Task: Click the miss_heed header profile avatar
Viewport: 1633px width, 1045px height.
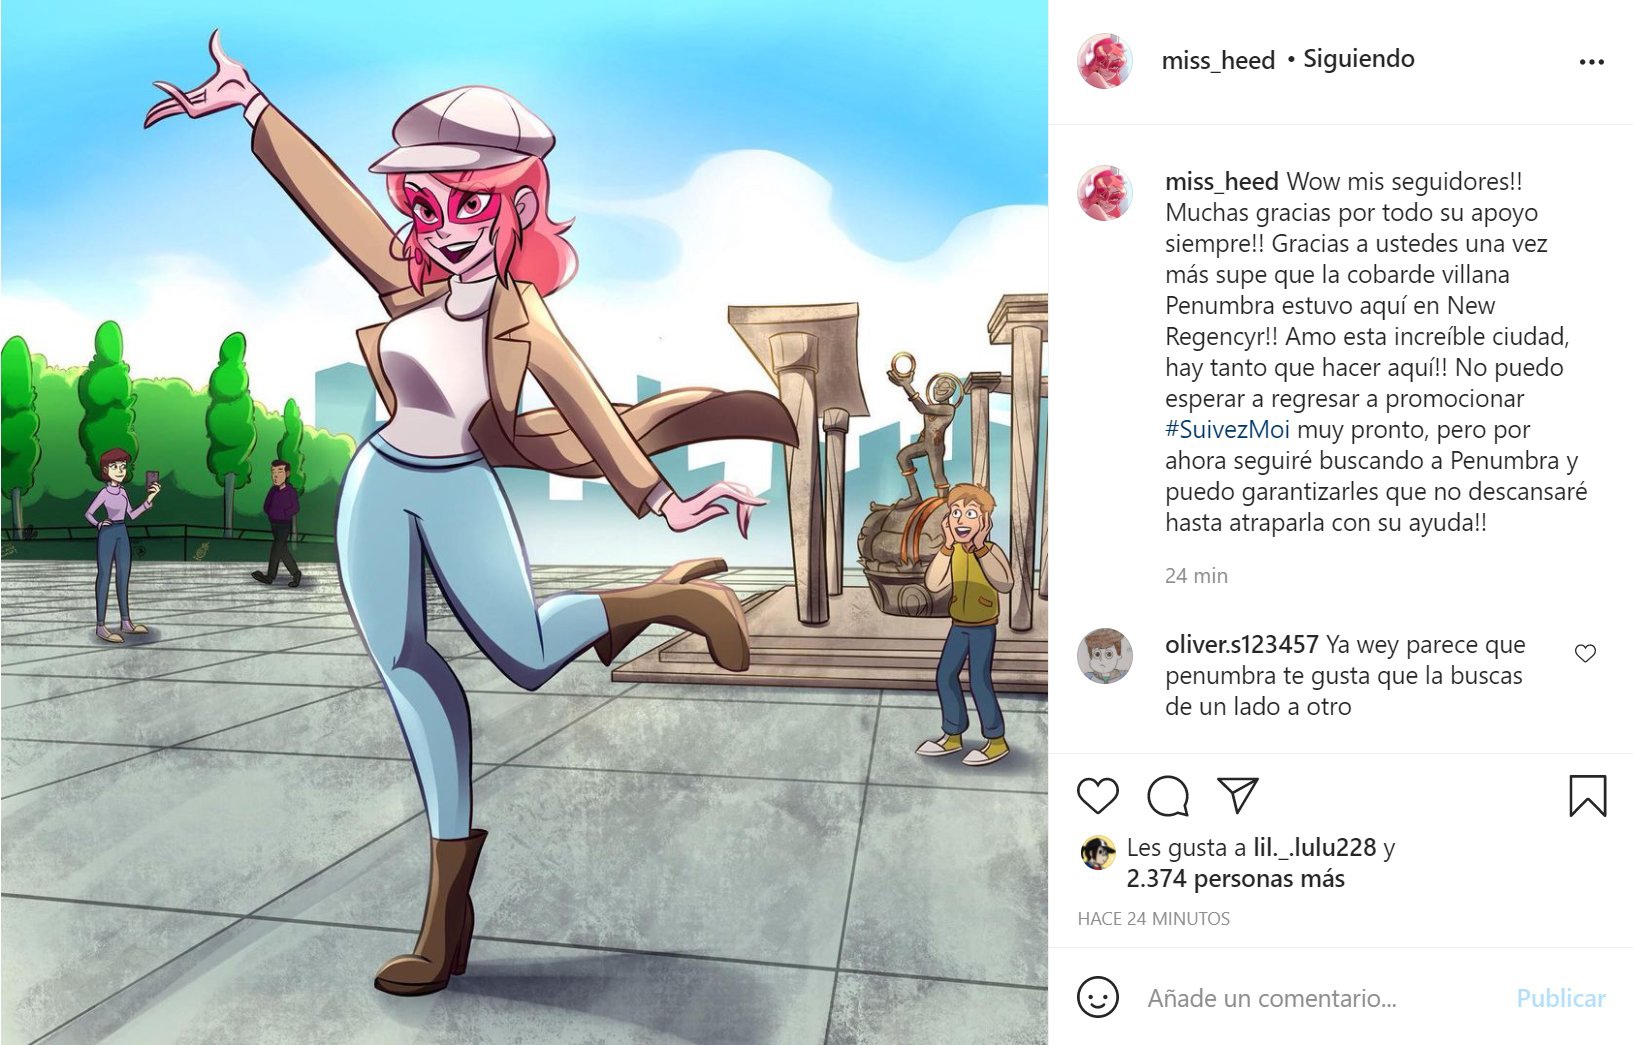Action: [x=1104, y=60]
